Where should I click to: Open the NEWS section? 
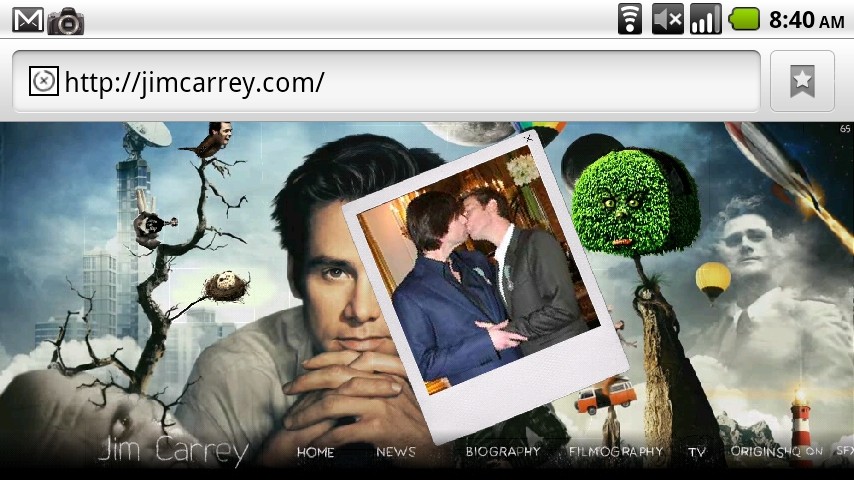[x=396, y=452]
